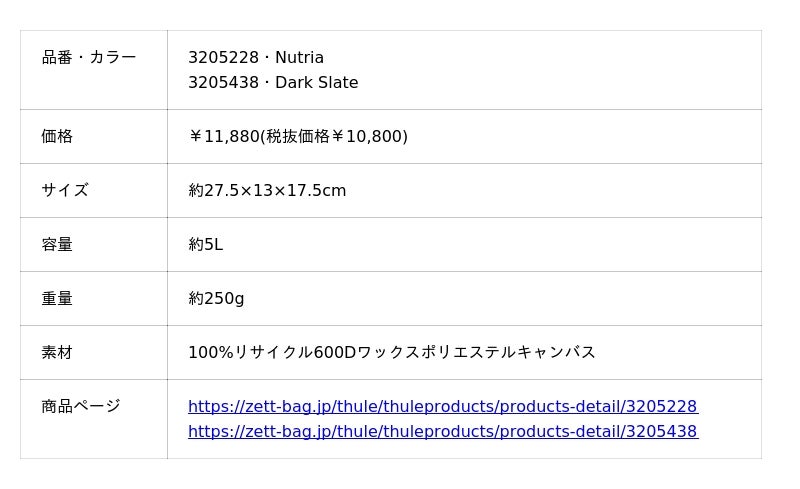Click the 約27.5×13×17.5cm size value
Viewport: 800px width, 489px height.
[x=267, y=190]
